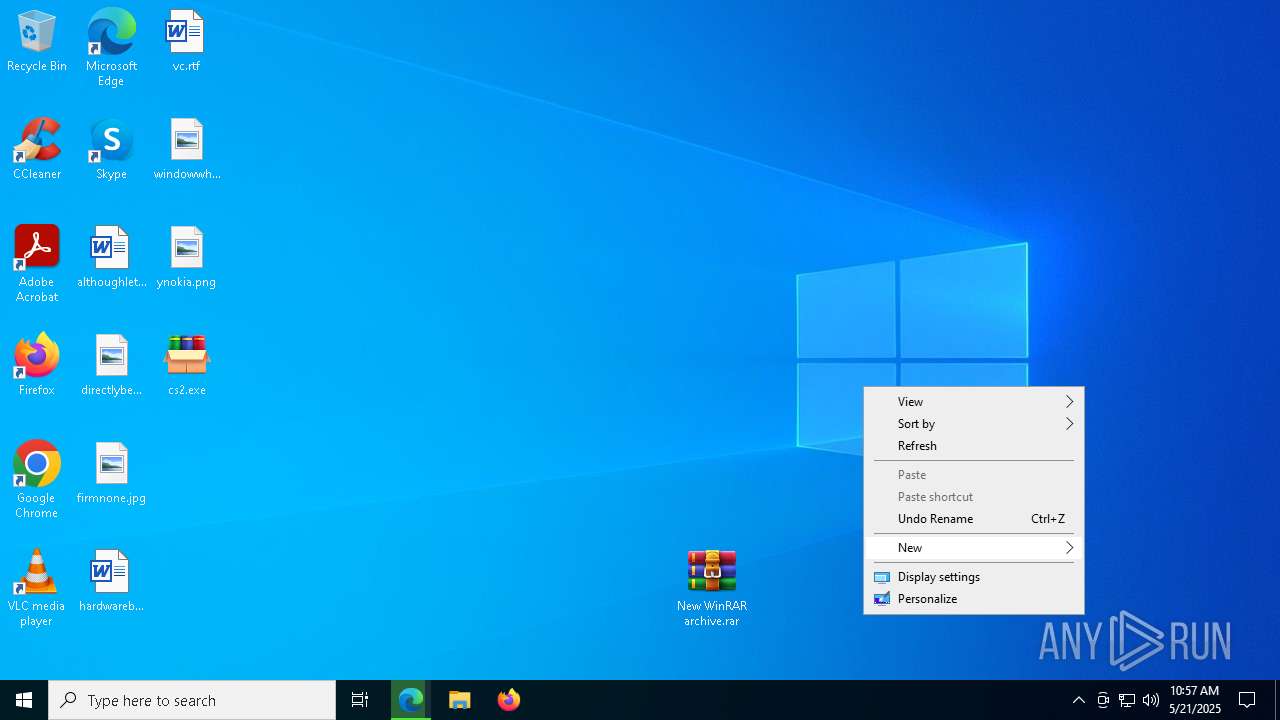Show hidden system tray icons
This screenshot has width=1280, height=720.
1078,700
